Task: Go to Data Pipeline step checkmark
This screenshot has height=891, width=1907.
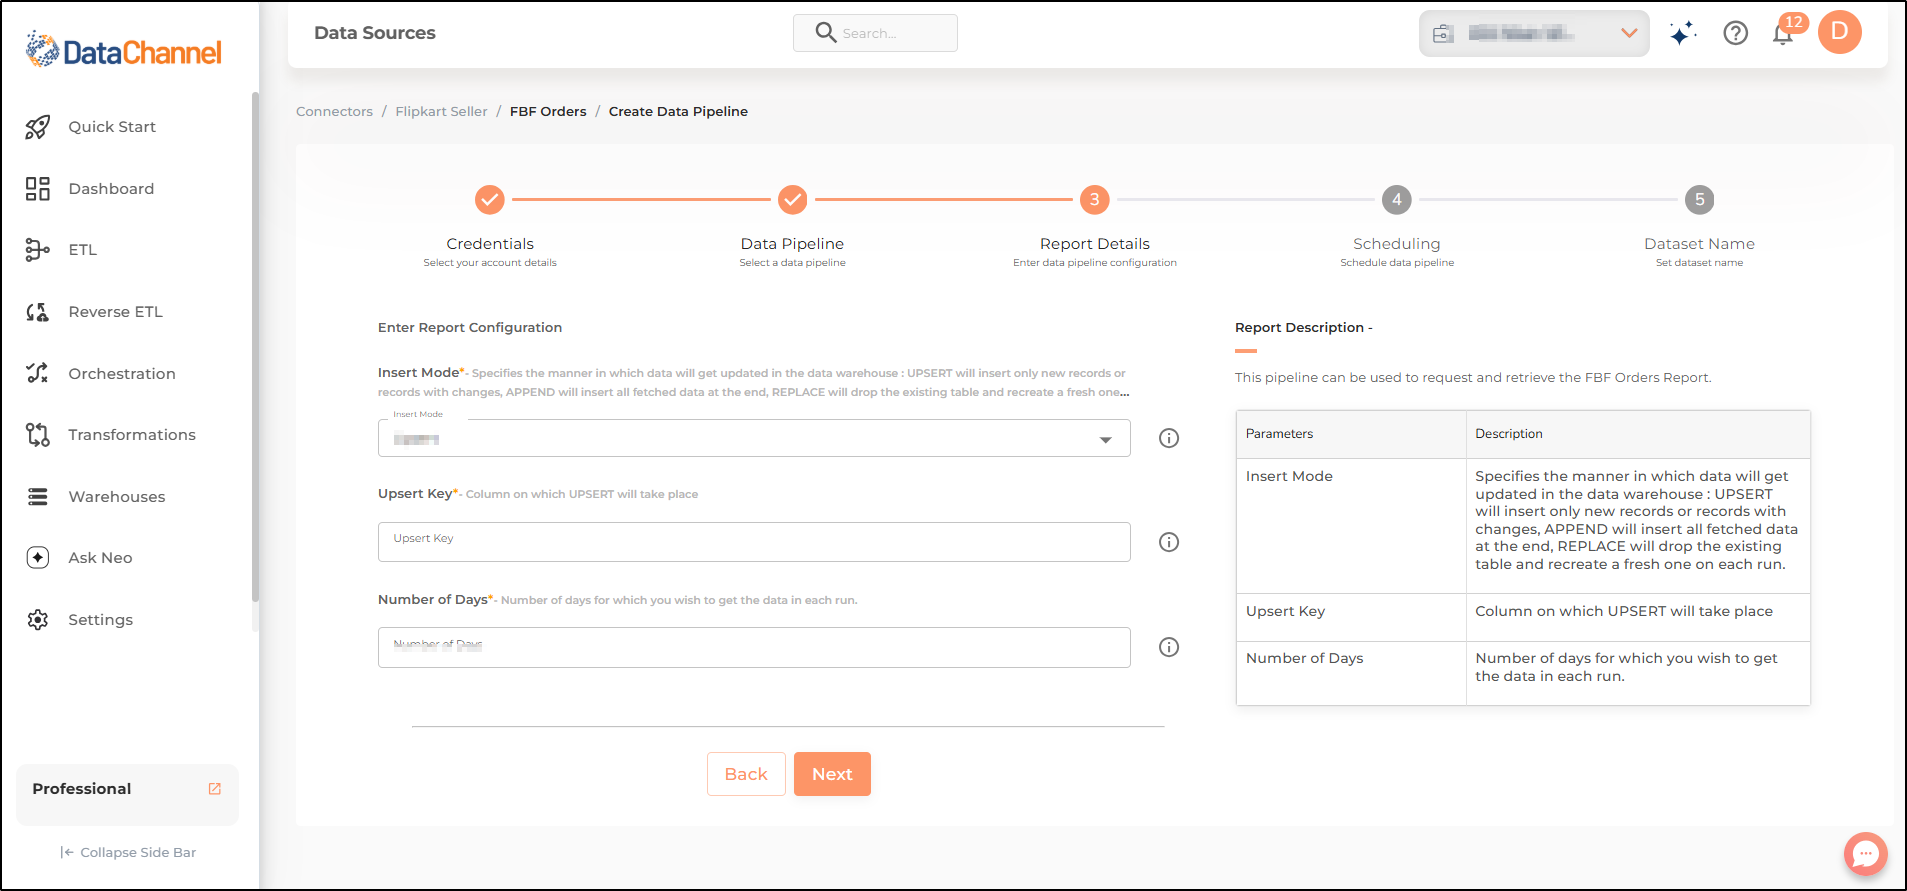Action: (793, 200)
